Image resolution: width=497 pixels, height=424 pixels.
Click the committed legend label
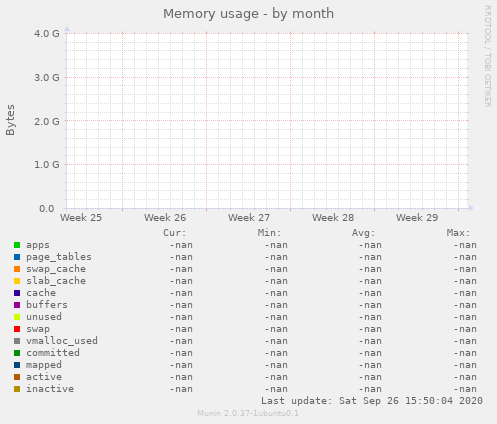click(53, 353)
